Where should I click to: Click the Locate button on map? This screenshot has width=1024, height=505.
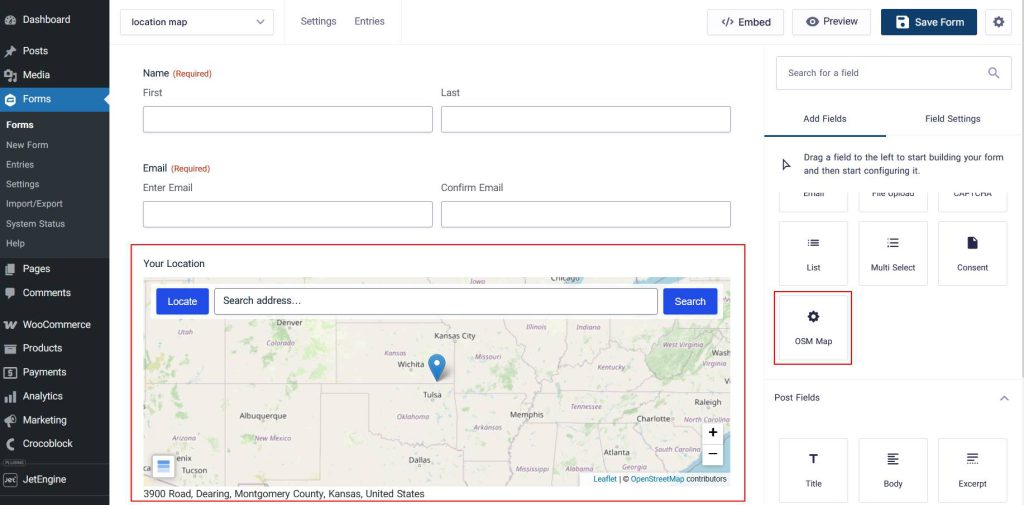(x=182, y=302)
